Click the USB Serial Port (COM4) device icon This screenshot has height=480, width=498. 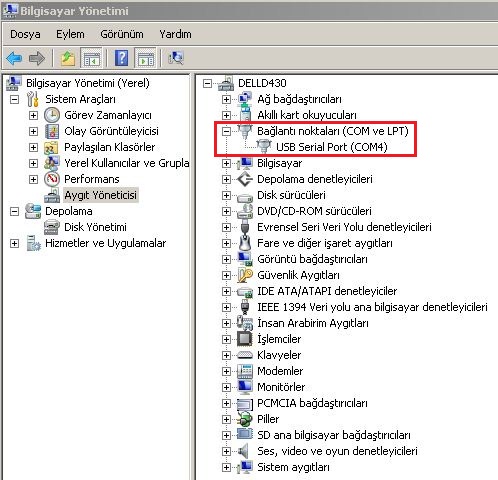click(264, 146)
